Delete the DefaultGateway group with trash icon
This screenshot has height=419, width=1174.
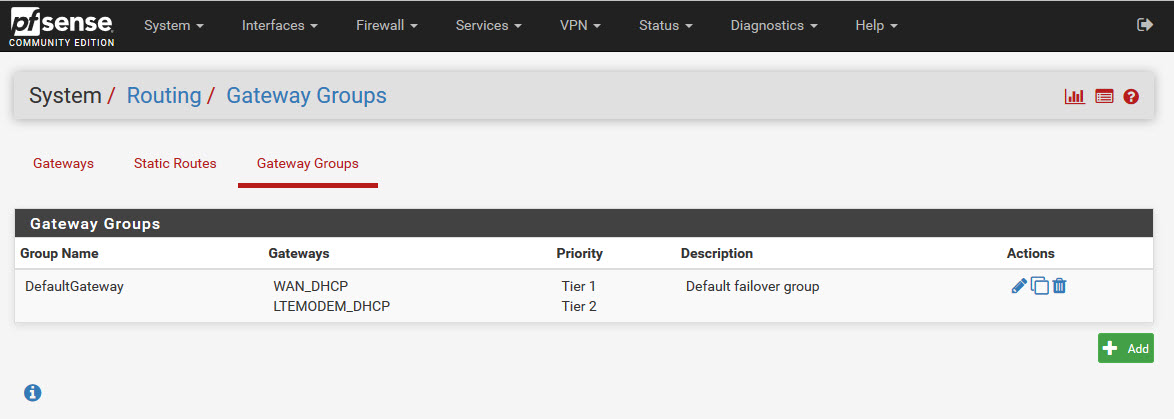click(x=1060, y=286)
